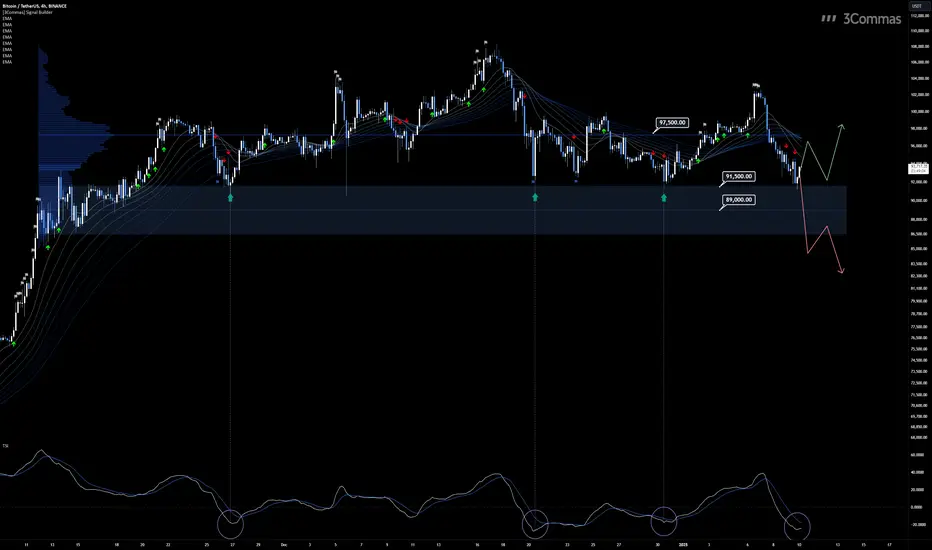
Task: Click the large green signal arrow at December 30
Action: click(664, 197)
